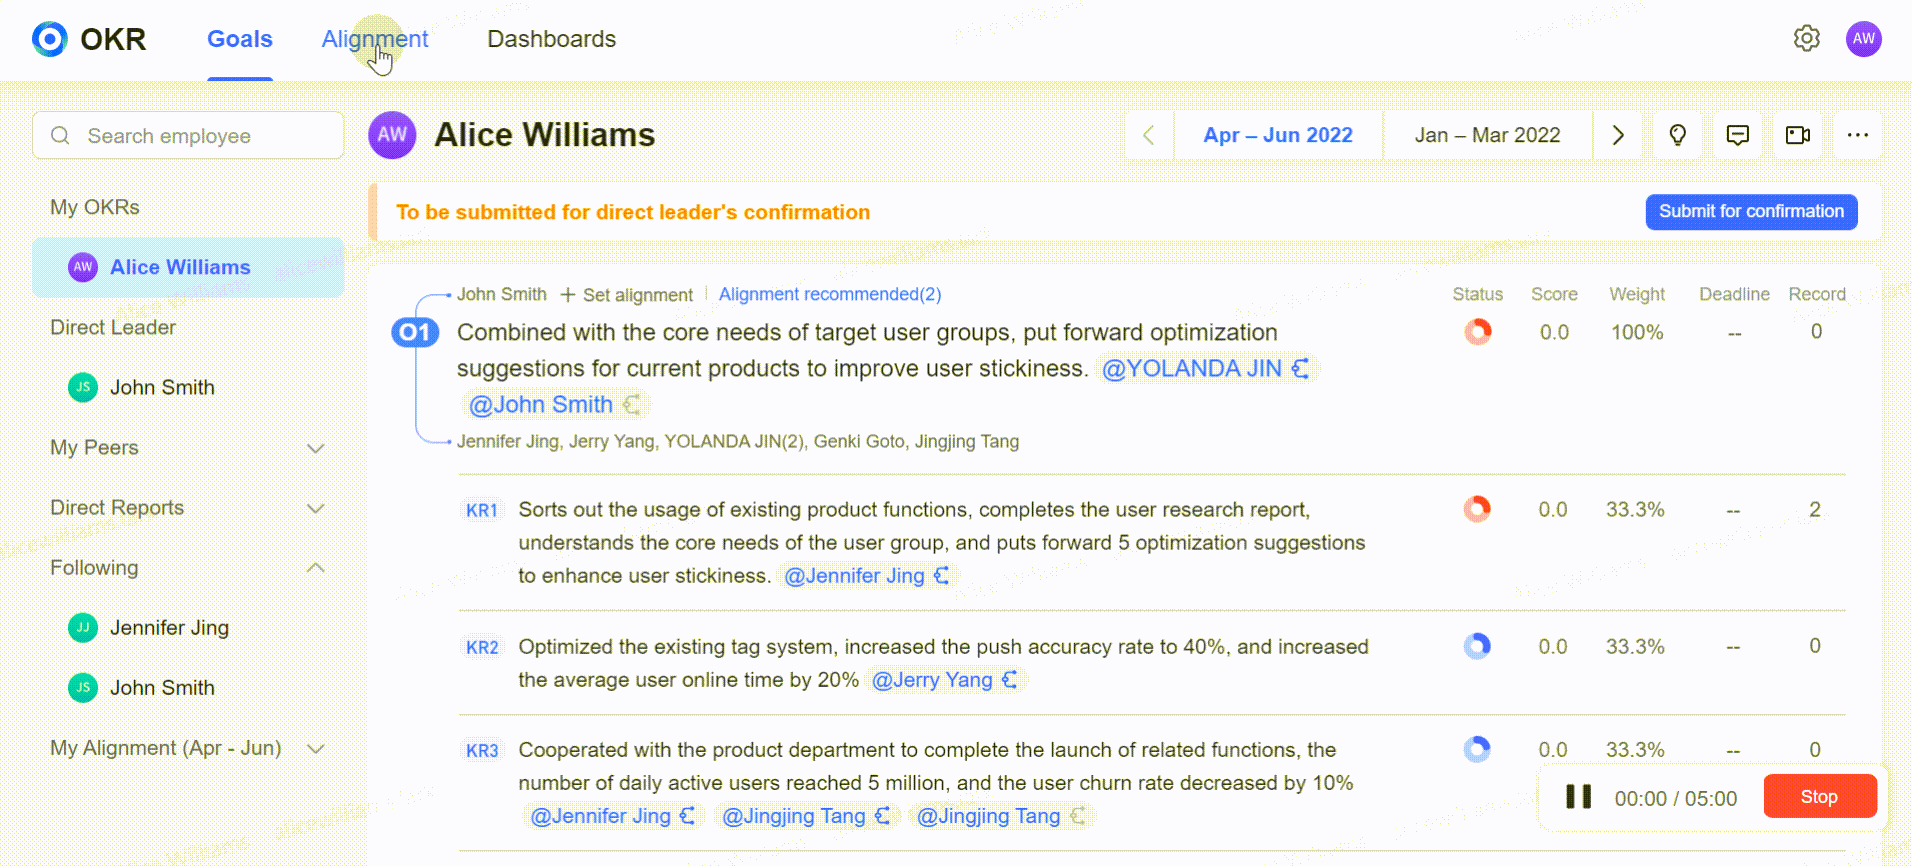Click the Search employee field

(188, 136)
